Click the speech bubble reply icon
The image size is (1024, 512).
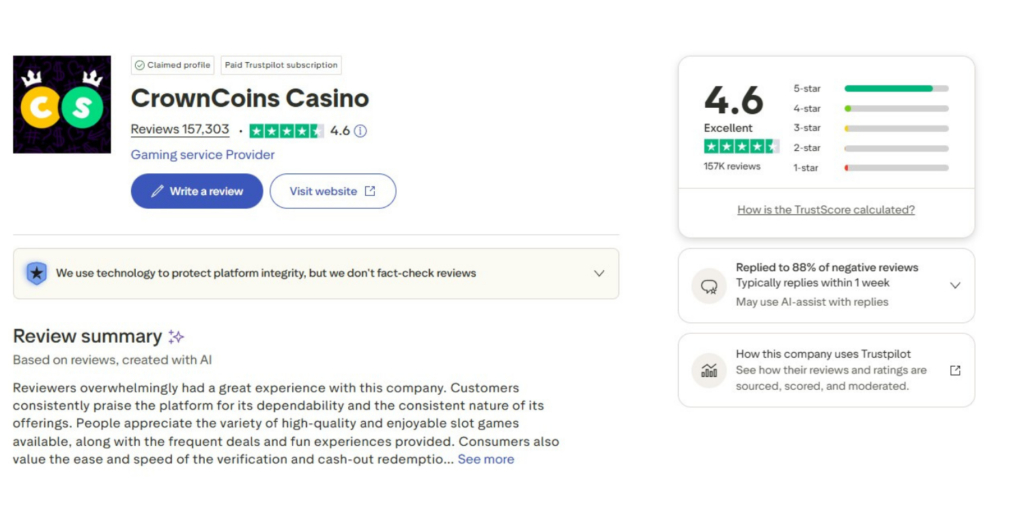tap(709, 286)
